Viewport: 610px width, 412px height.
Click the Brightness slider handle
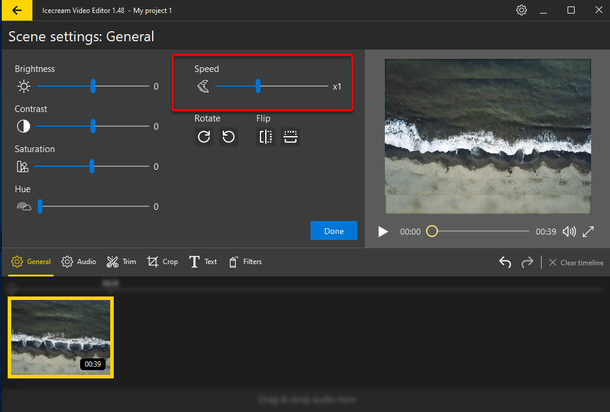(93, 86)
